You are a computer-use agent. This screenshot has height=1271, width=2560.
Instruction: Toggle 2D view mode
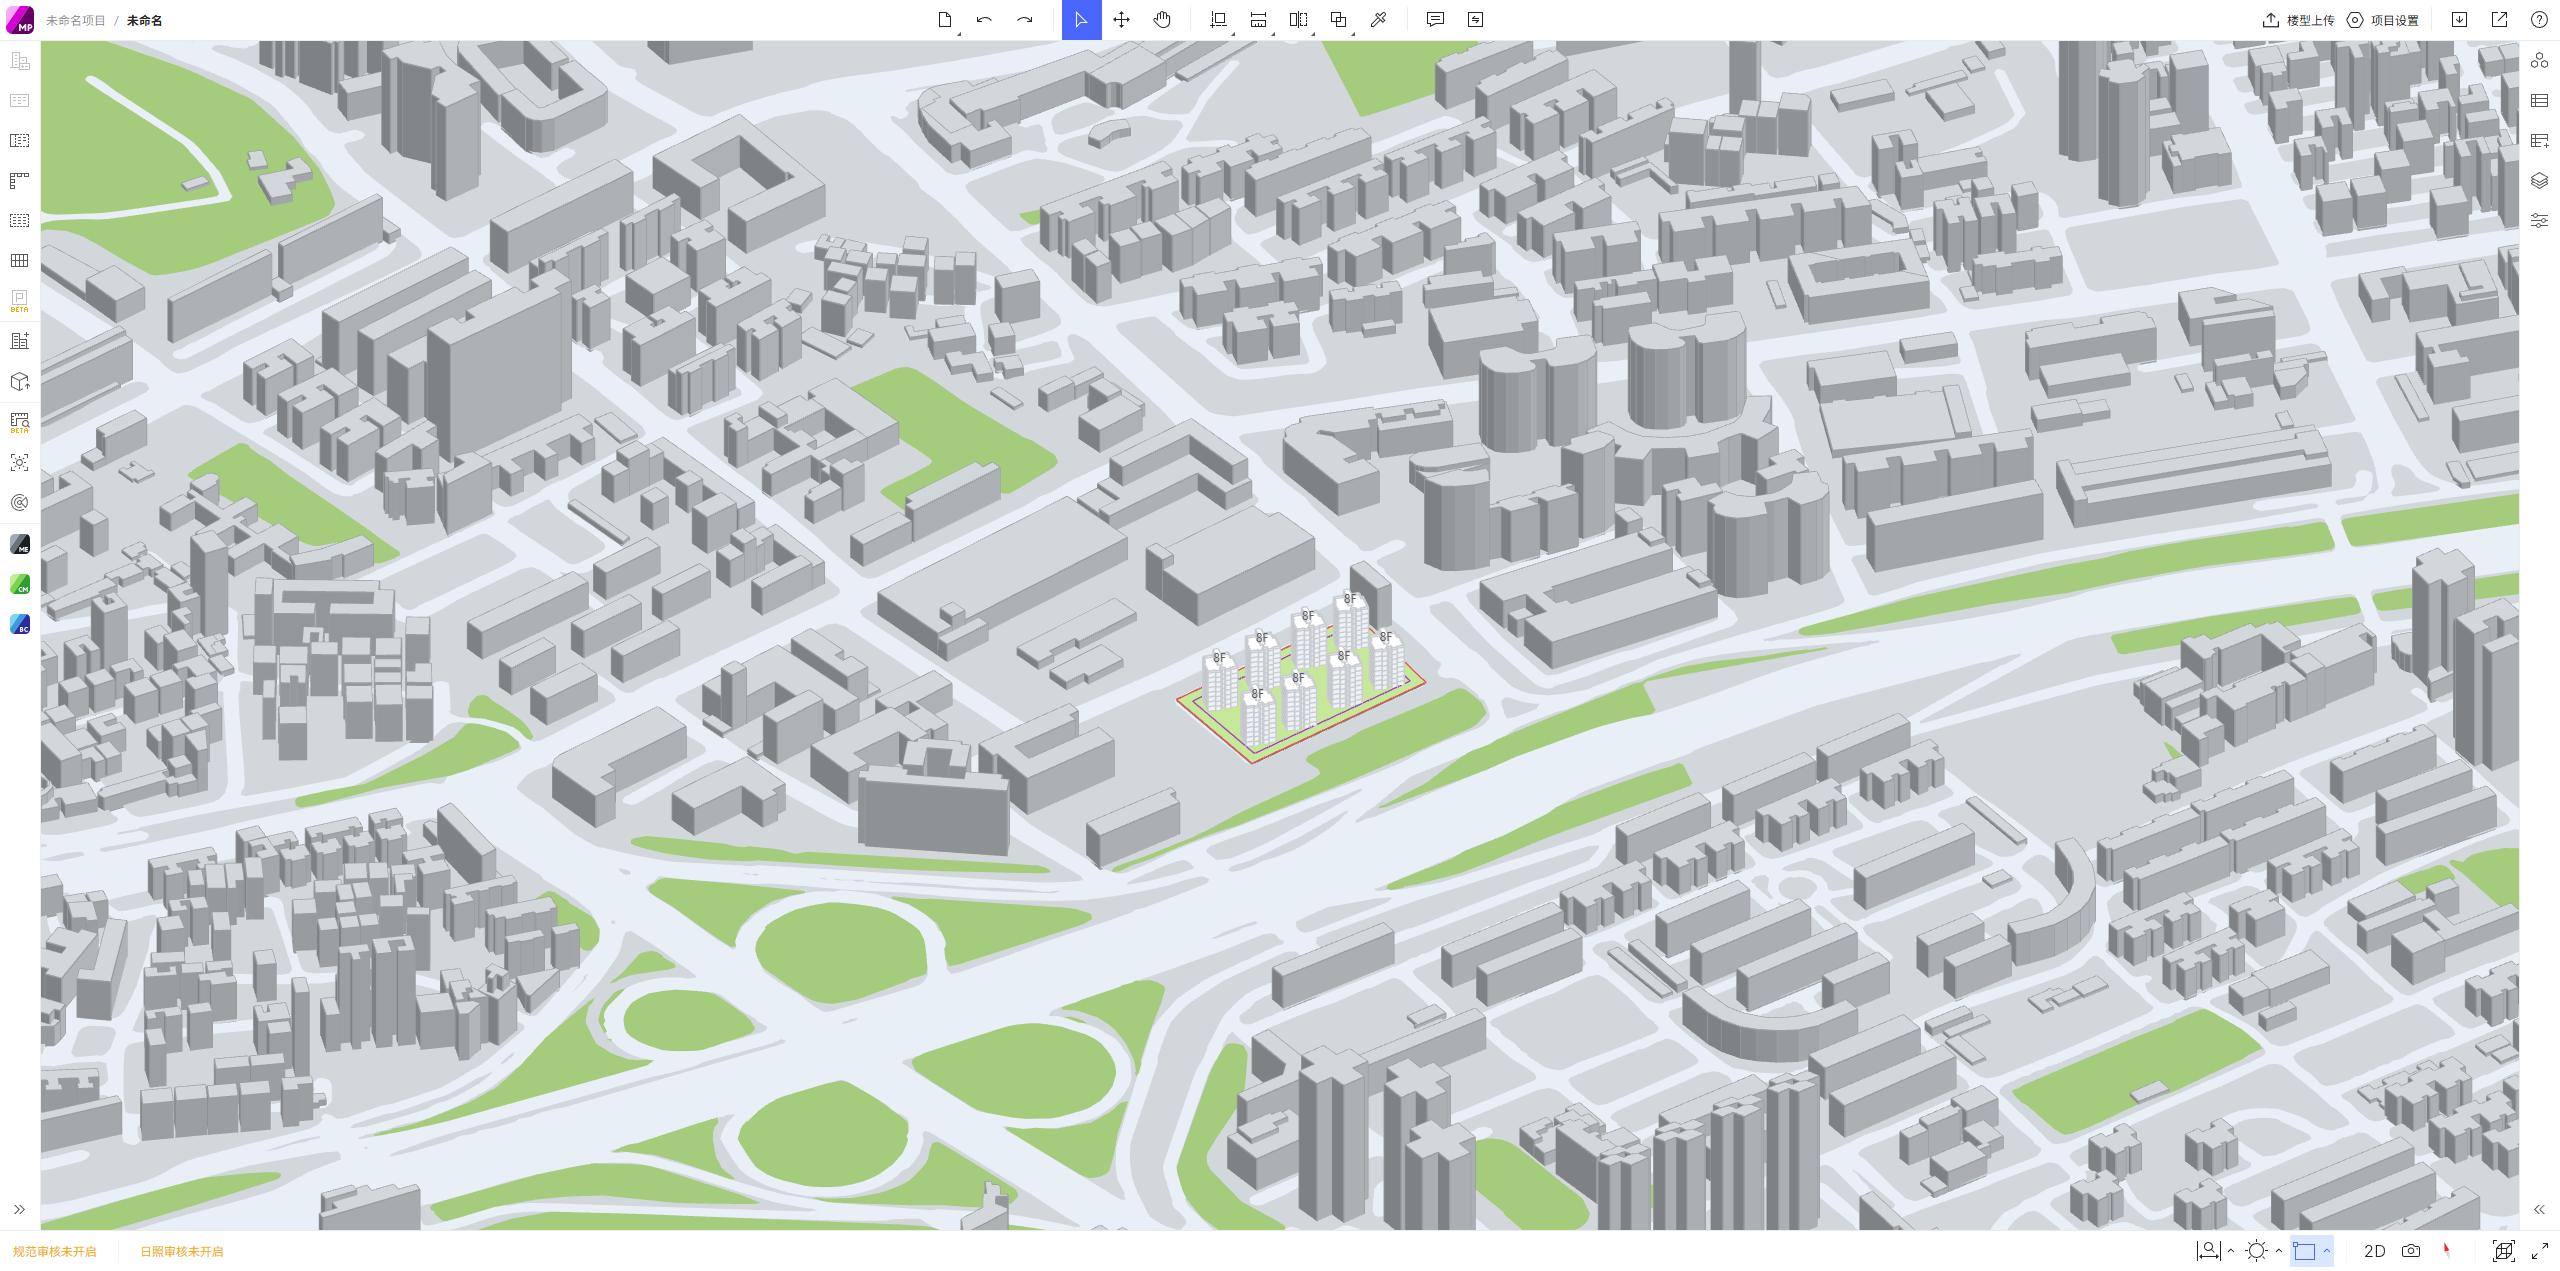click(x=2374, y=1251)
